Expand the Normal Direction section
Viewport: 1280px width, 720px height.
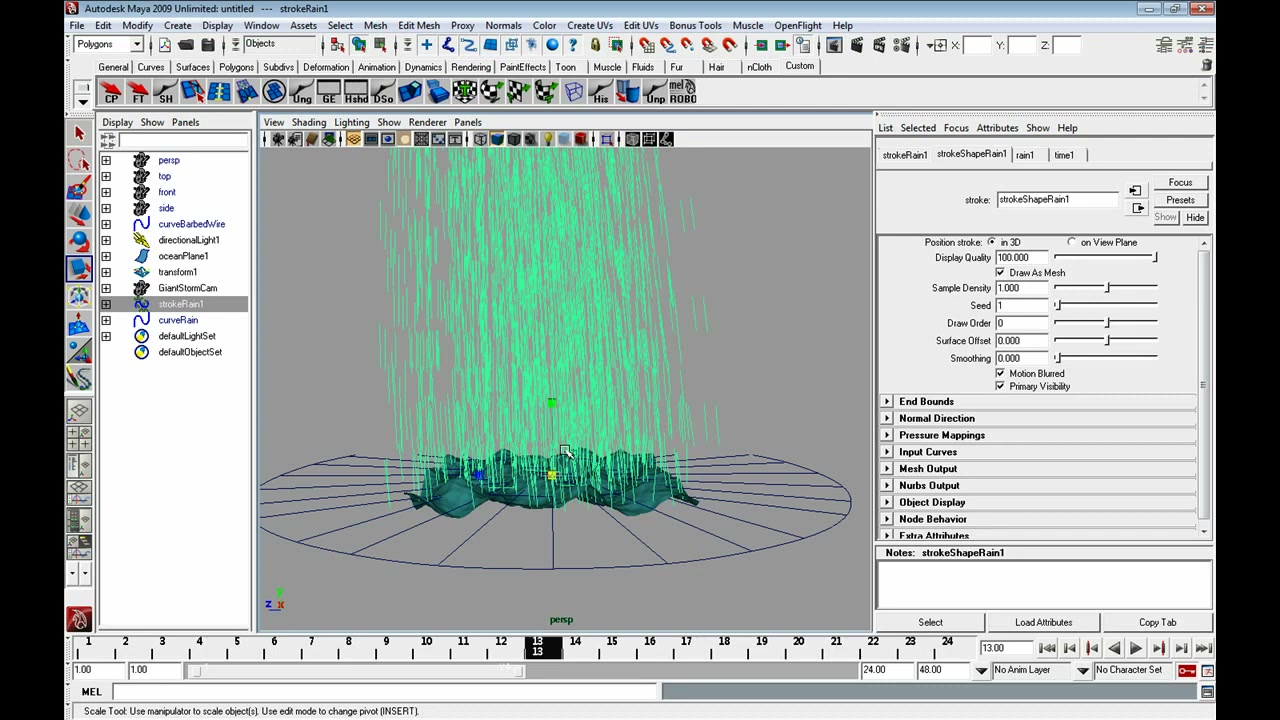pyautogui.click(x=887, y=418)
